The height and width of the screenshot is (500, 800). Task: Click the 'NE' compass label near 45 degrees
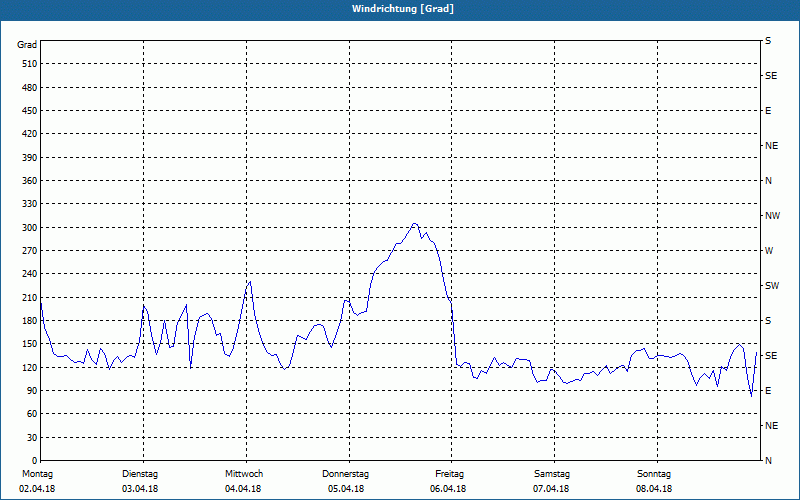[x=771, y=426]
